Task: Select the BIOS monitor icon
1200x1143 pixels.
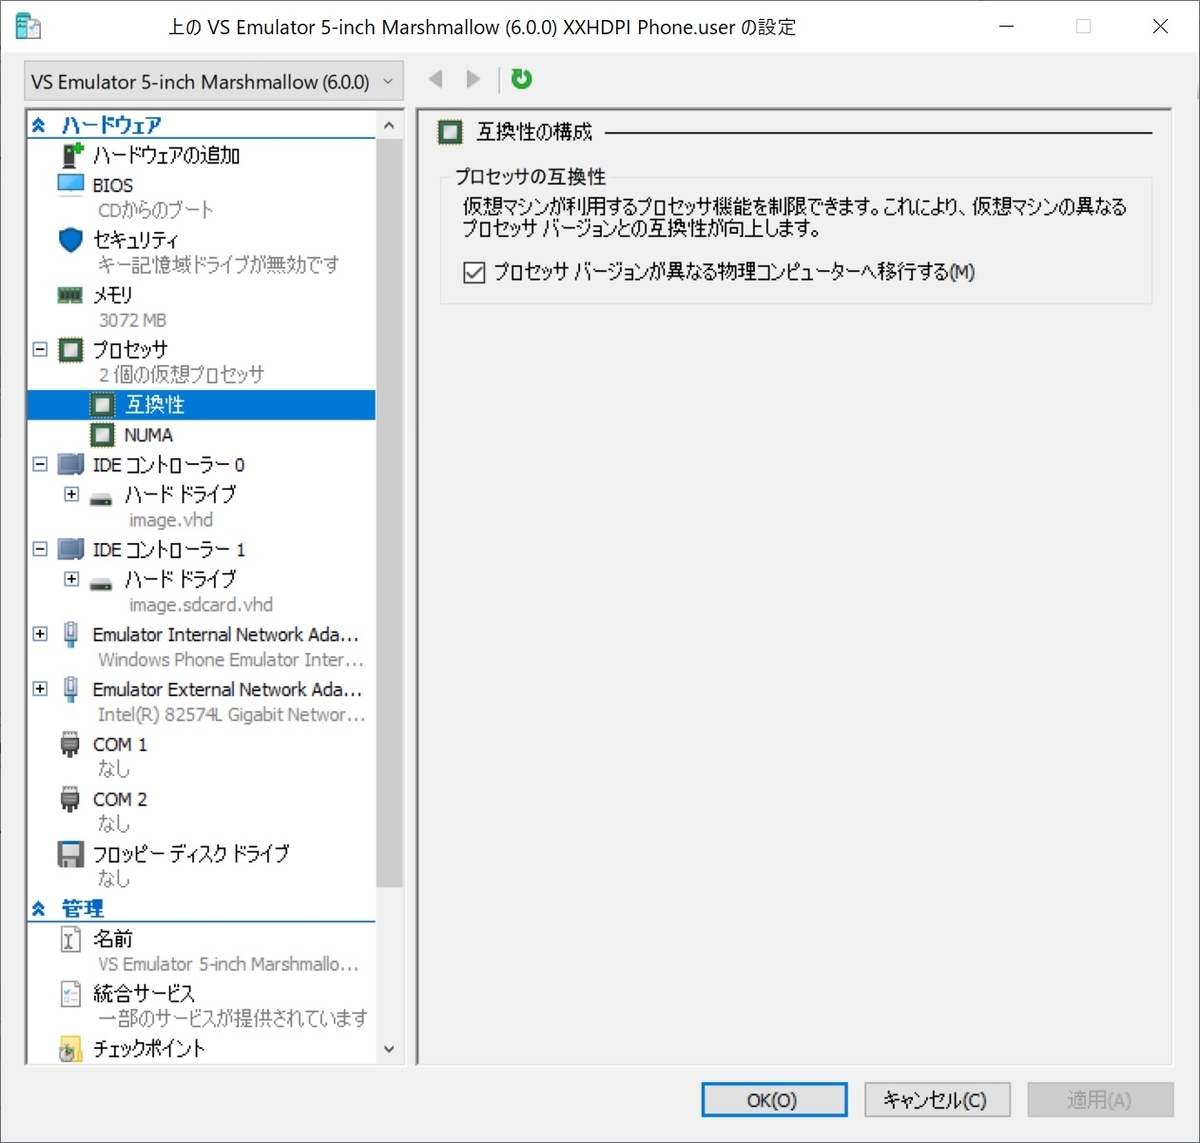Action: (71, 185)
